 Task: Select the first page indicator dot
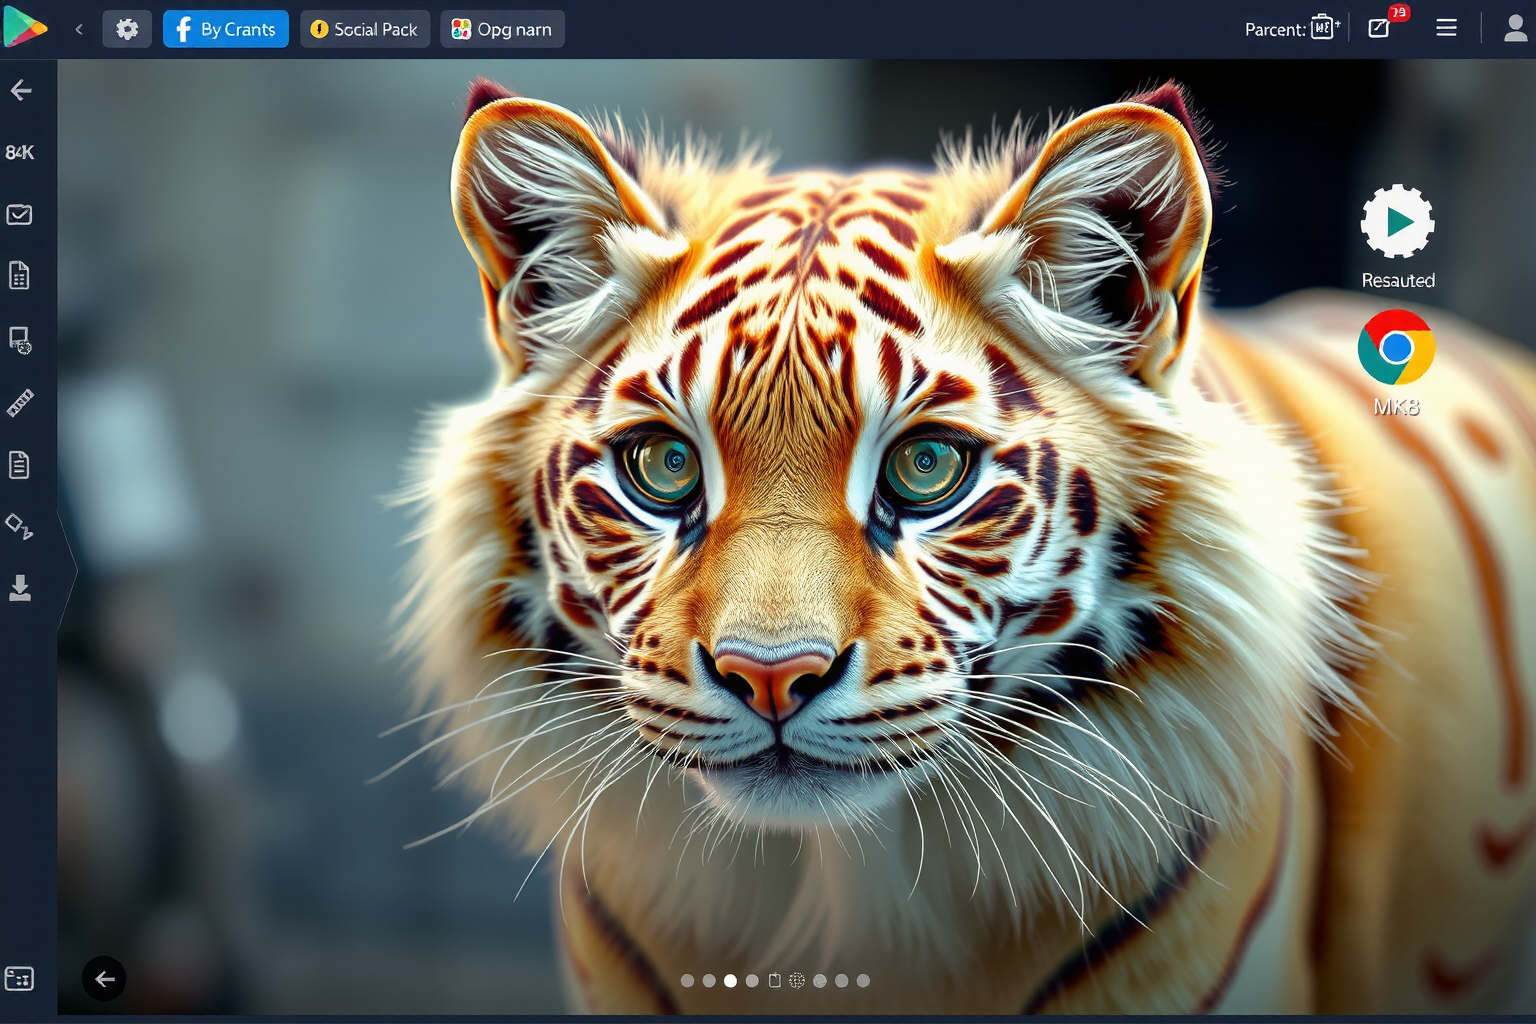click(x=687, y=981)
